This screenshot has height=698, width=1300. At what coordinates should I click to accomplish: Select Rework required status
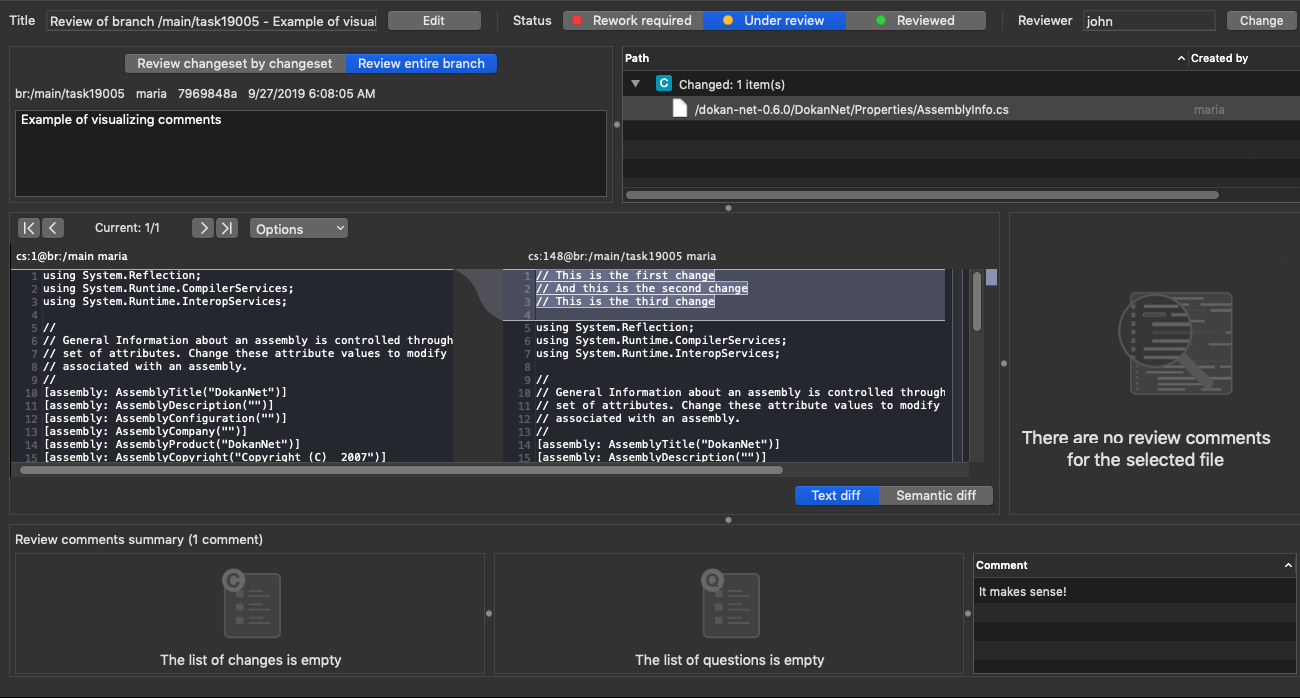[x=633, y=20]
